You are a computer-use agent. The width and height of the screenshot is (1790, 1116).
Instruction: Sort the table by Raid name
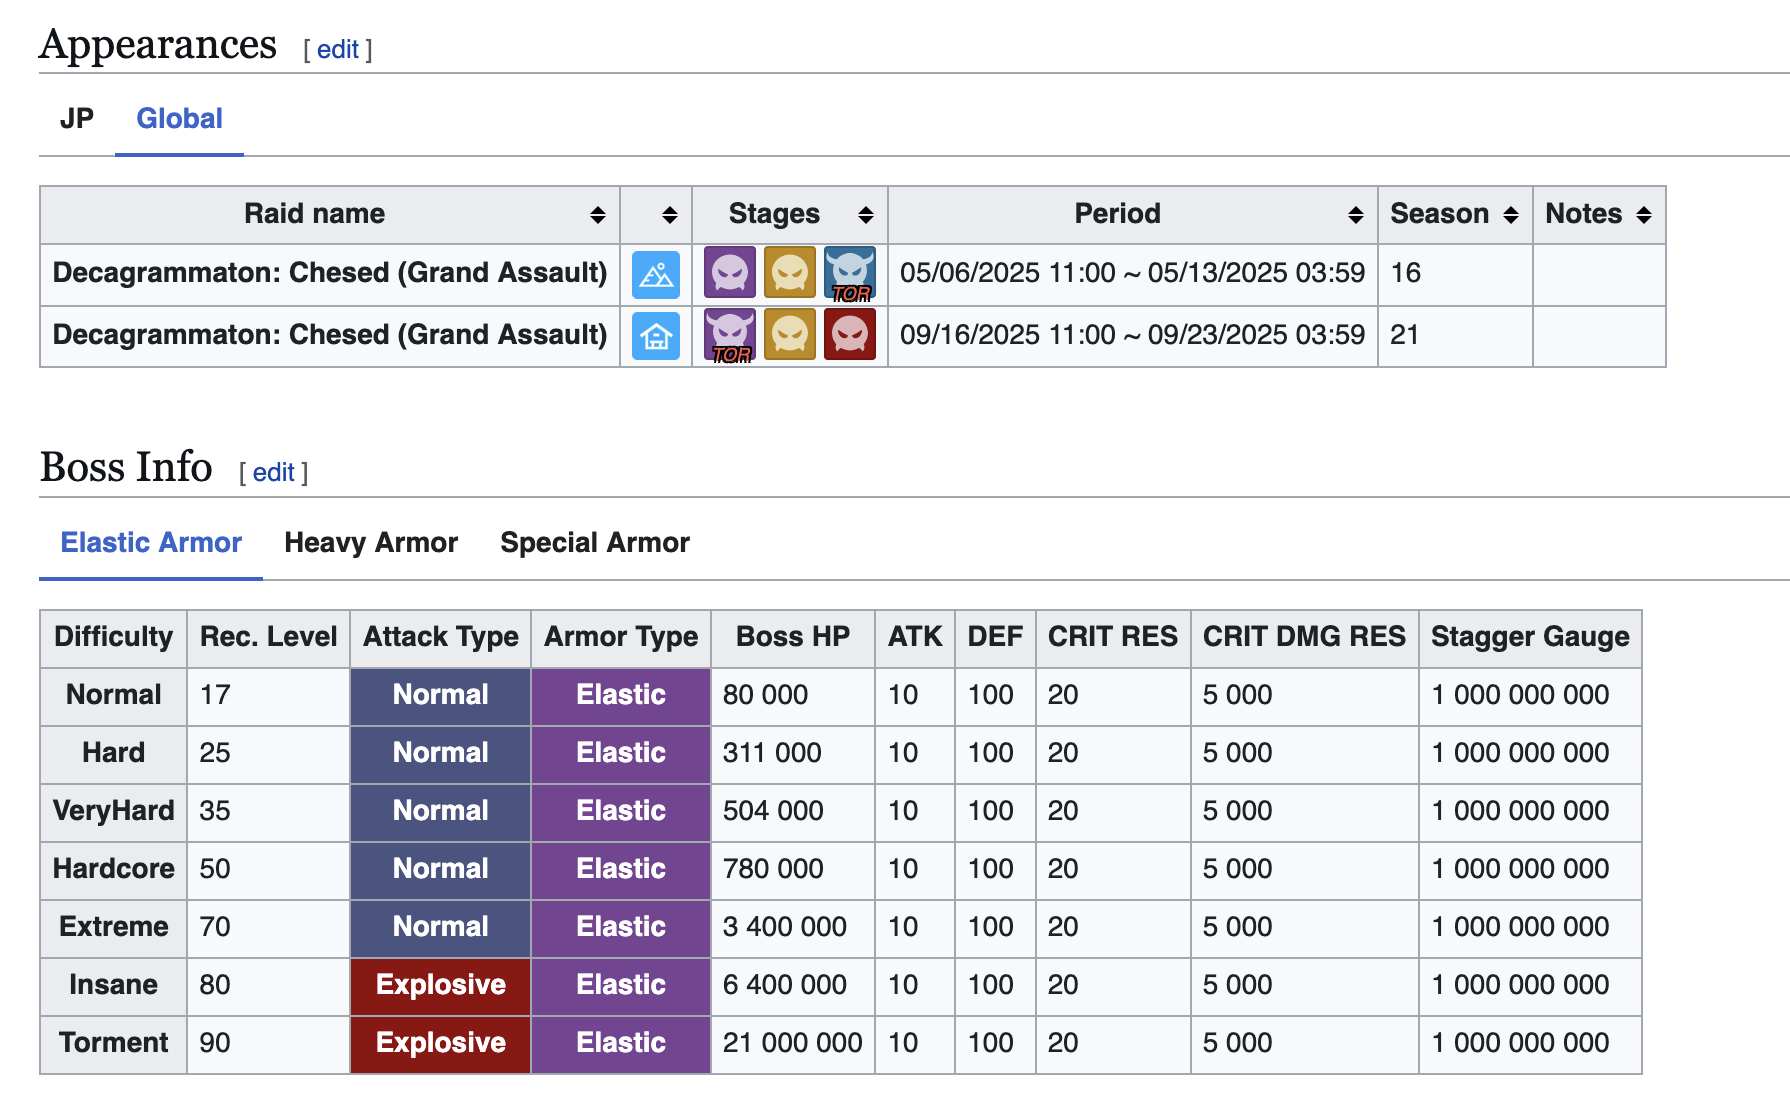(x=597, y=215)
